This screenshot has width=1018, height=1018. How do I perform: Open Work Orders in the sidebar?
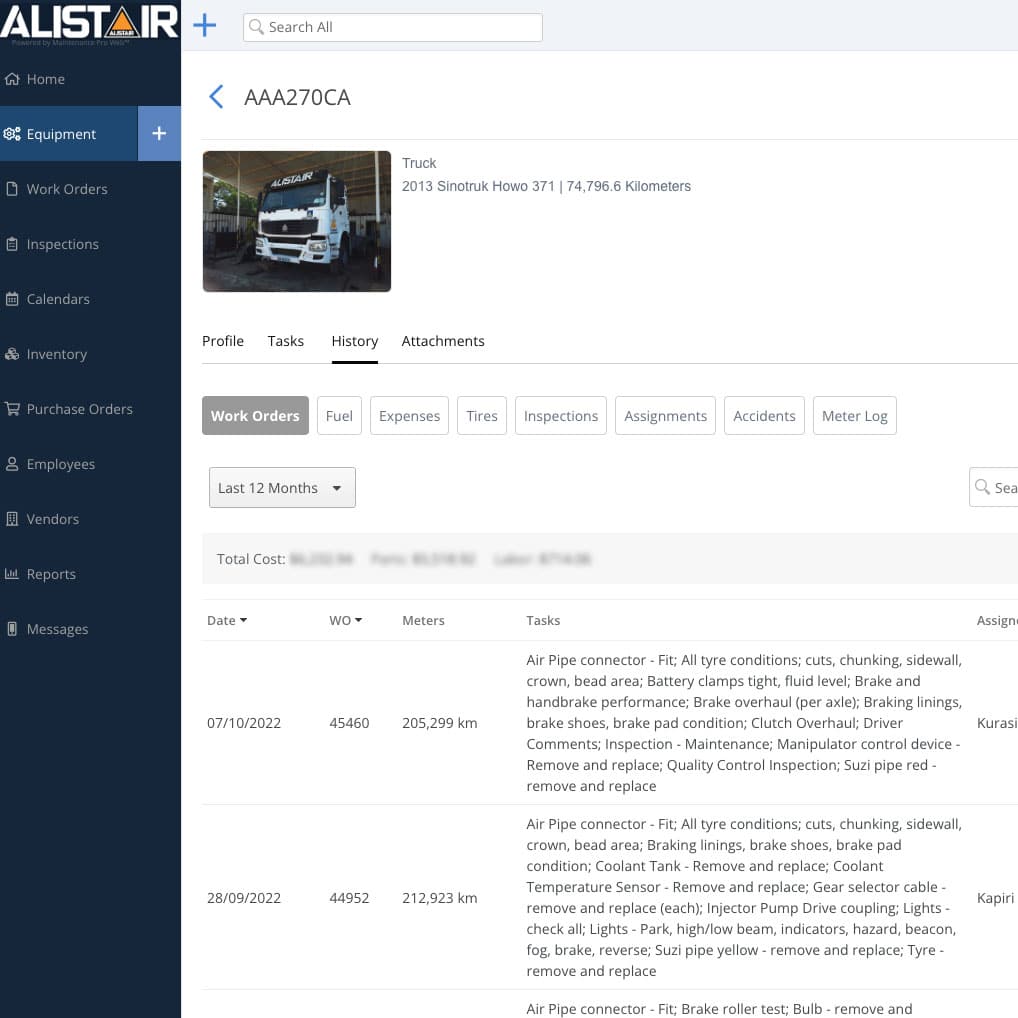[66, 189]
